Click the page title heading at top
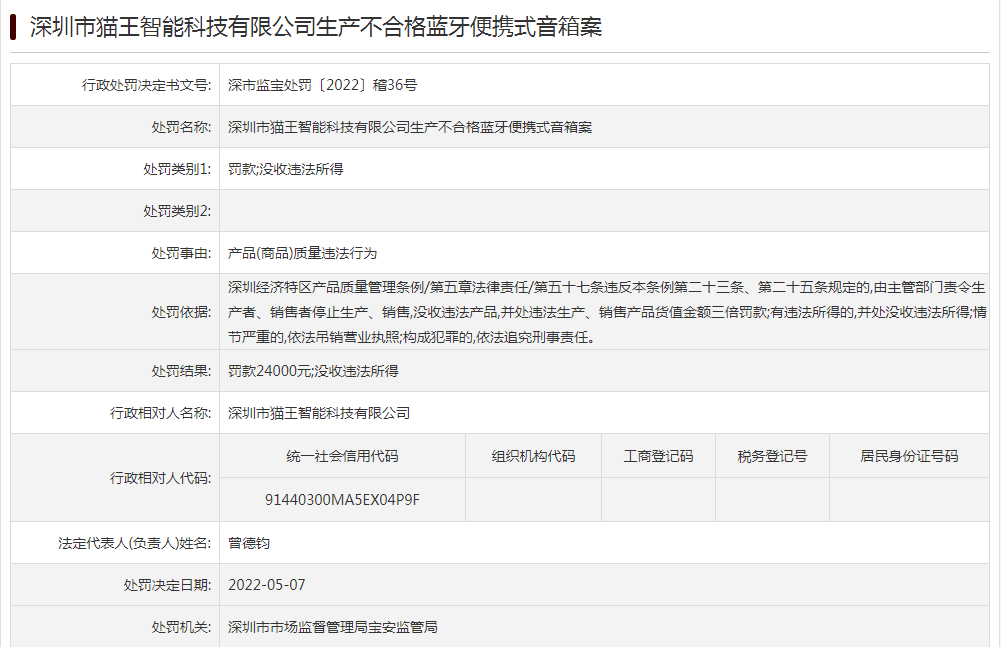Screen dimensions: 1001x647 (316, 27)
